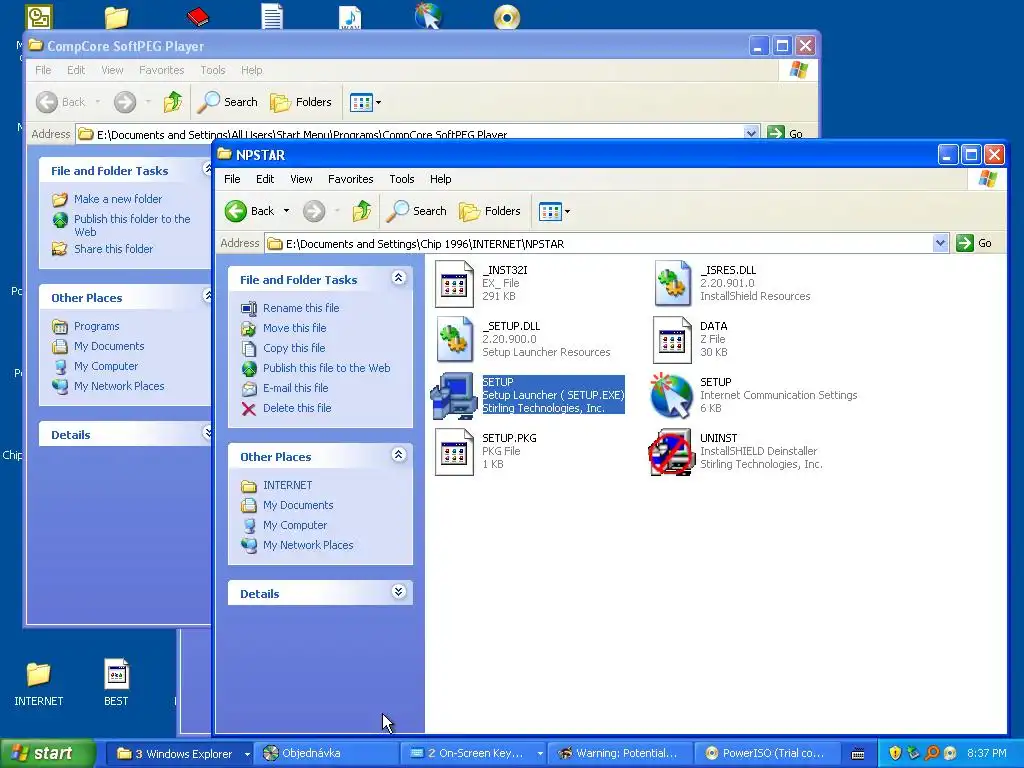Viewport: 1024px width, 768px height.
Task: Select the red book desktop icon
Action: (x=197, y=16)
